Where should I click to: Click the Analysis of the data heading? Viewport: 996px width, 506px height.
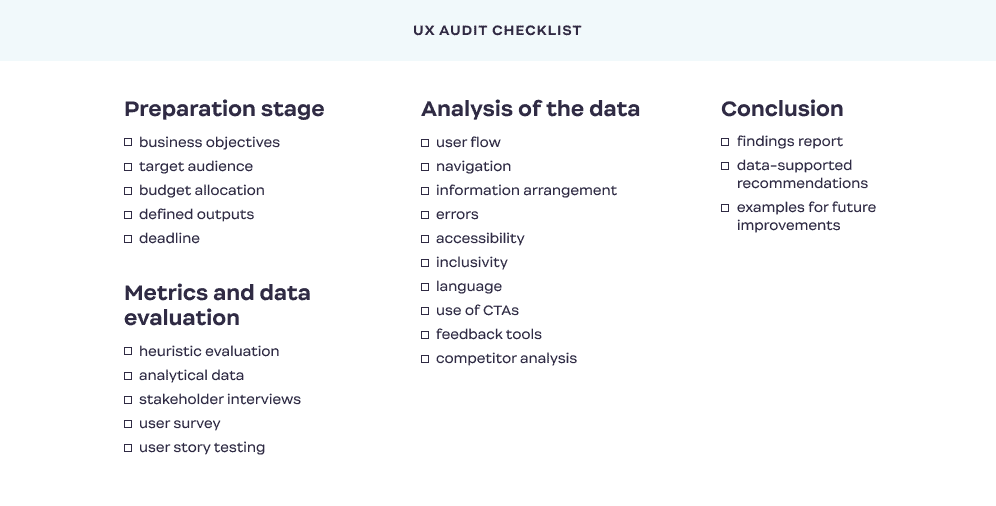point(530,109)
